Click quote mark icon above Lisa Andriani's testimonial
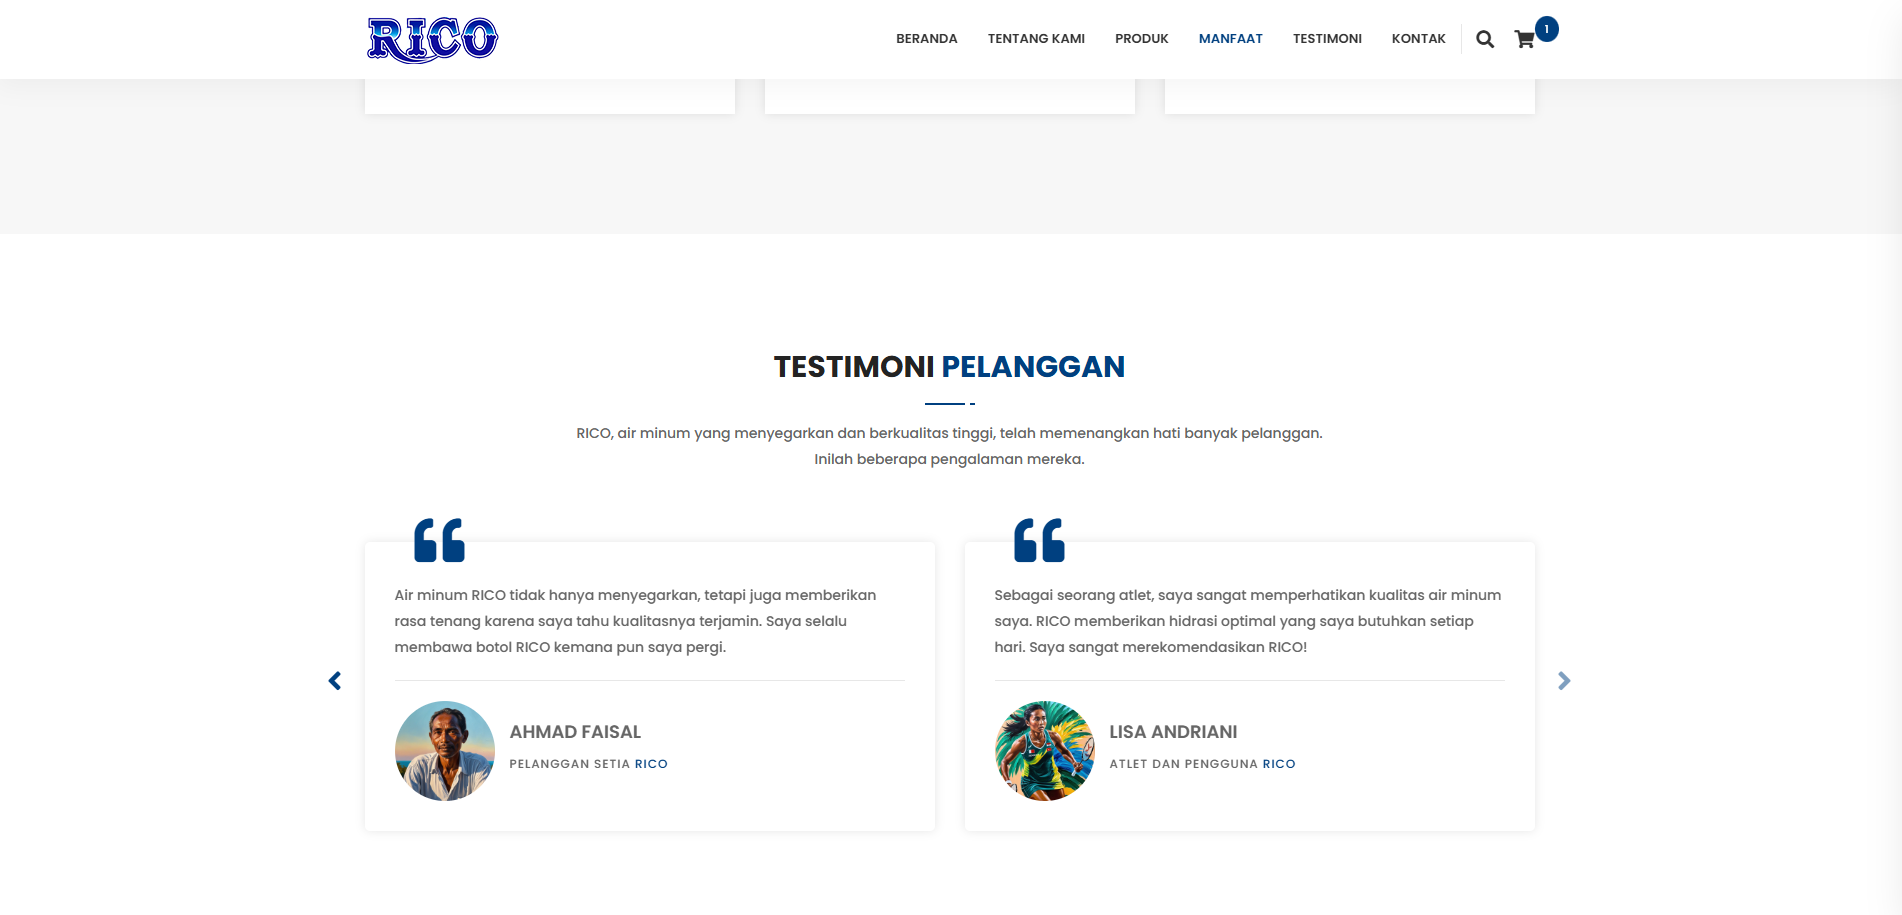 1039,540
